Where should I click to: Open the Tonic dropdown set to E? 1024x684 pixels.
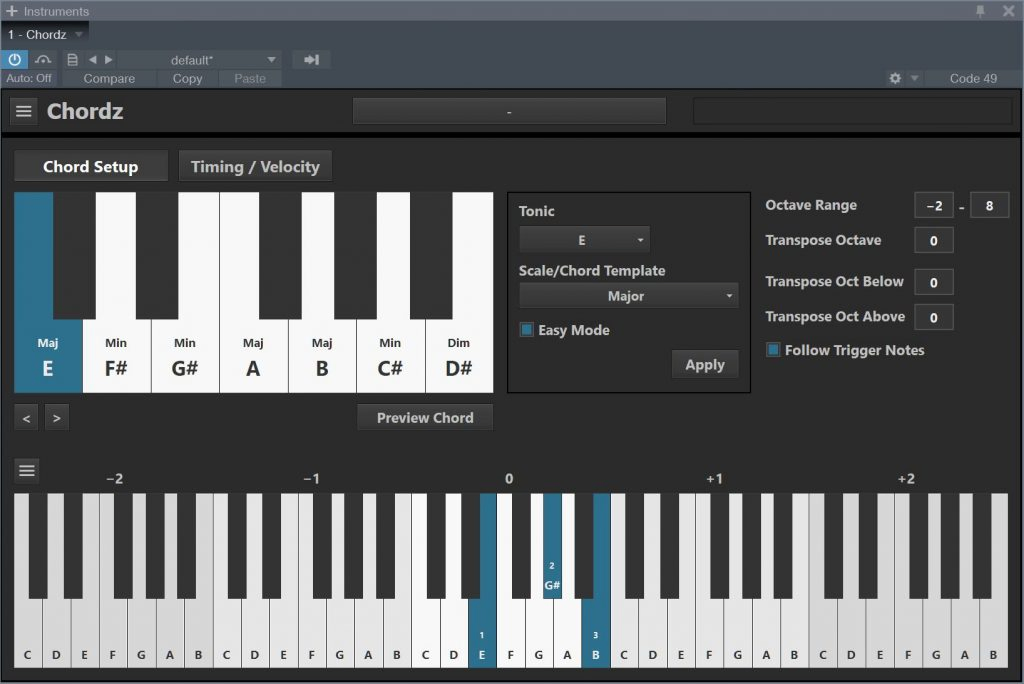(584, 240)
